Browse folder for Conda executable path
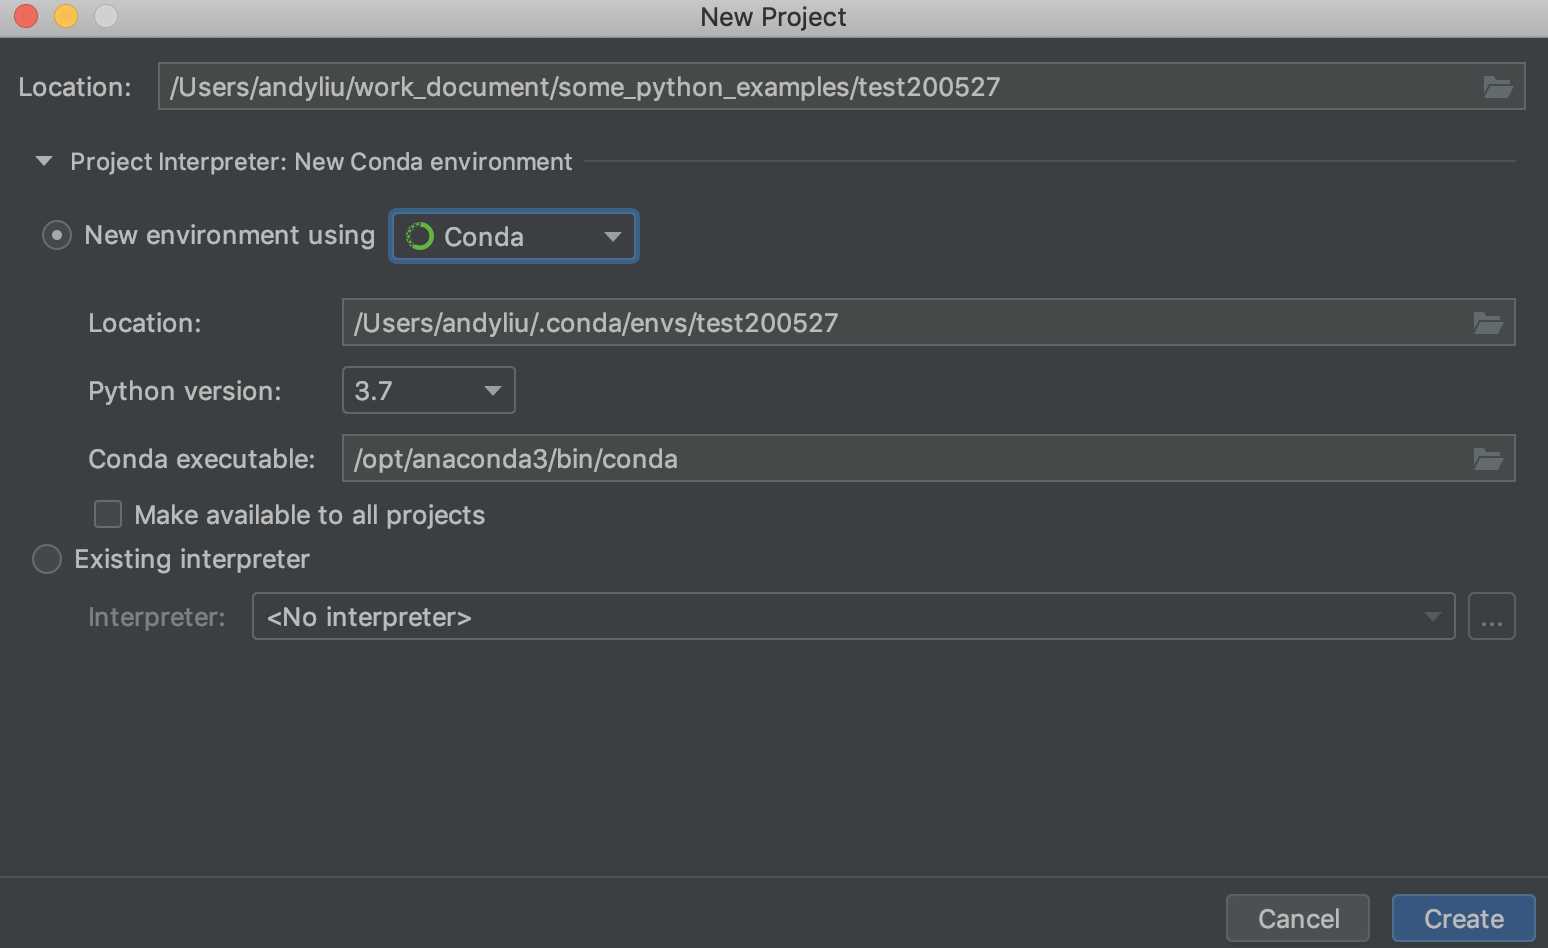This screenshot has height=948, width=1548. point(1487,459)
